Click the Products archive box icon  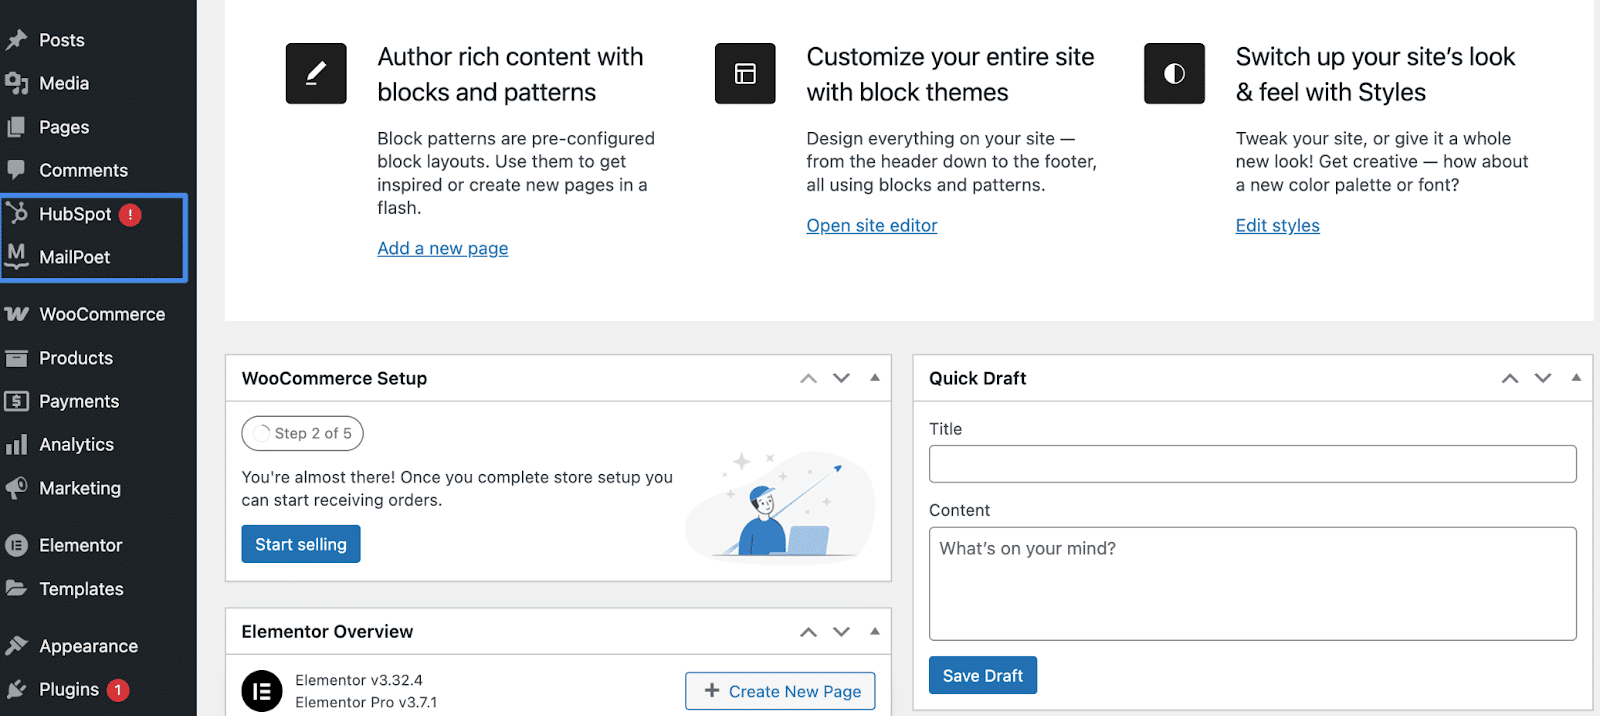(x=16, y=358)
